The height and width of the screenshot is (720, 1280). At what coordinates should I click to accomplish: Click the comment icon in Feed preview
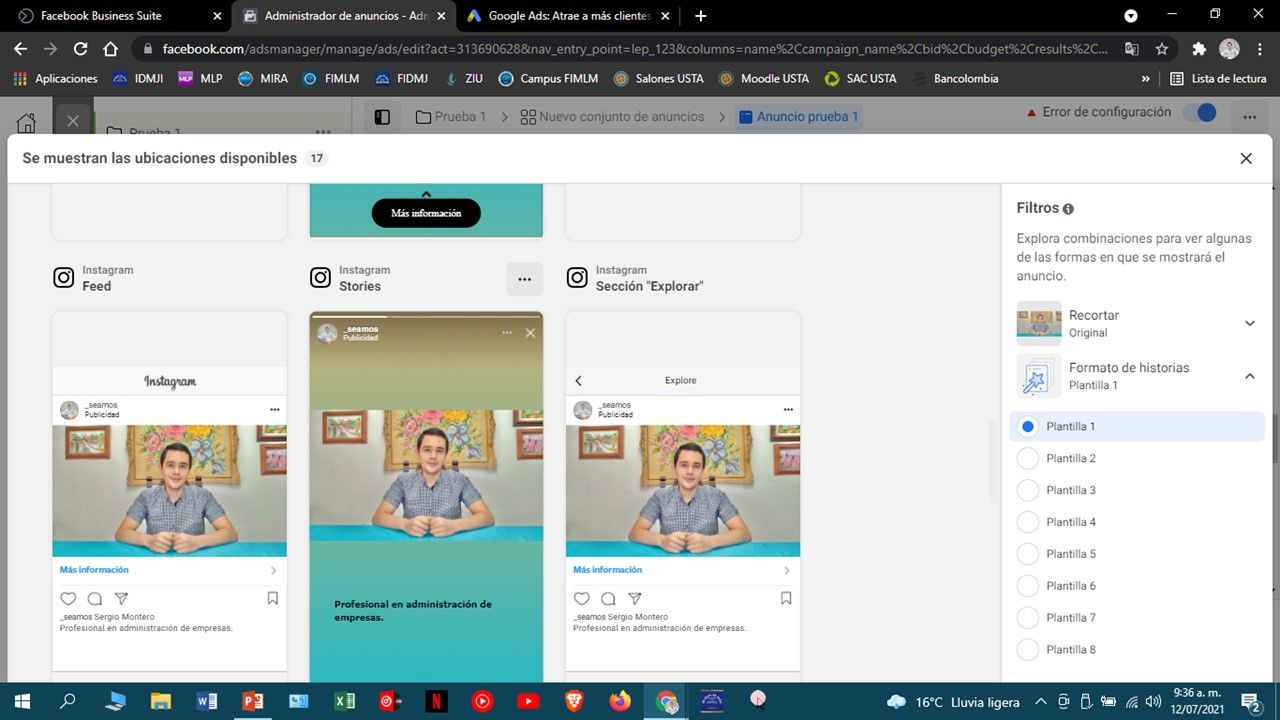pos(95,599)
